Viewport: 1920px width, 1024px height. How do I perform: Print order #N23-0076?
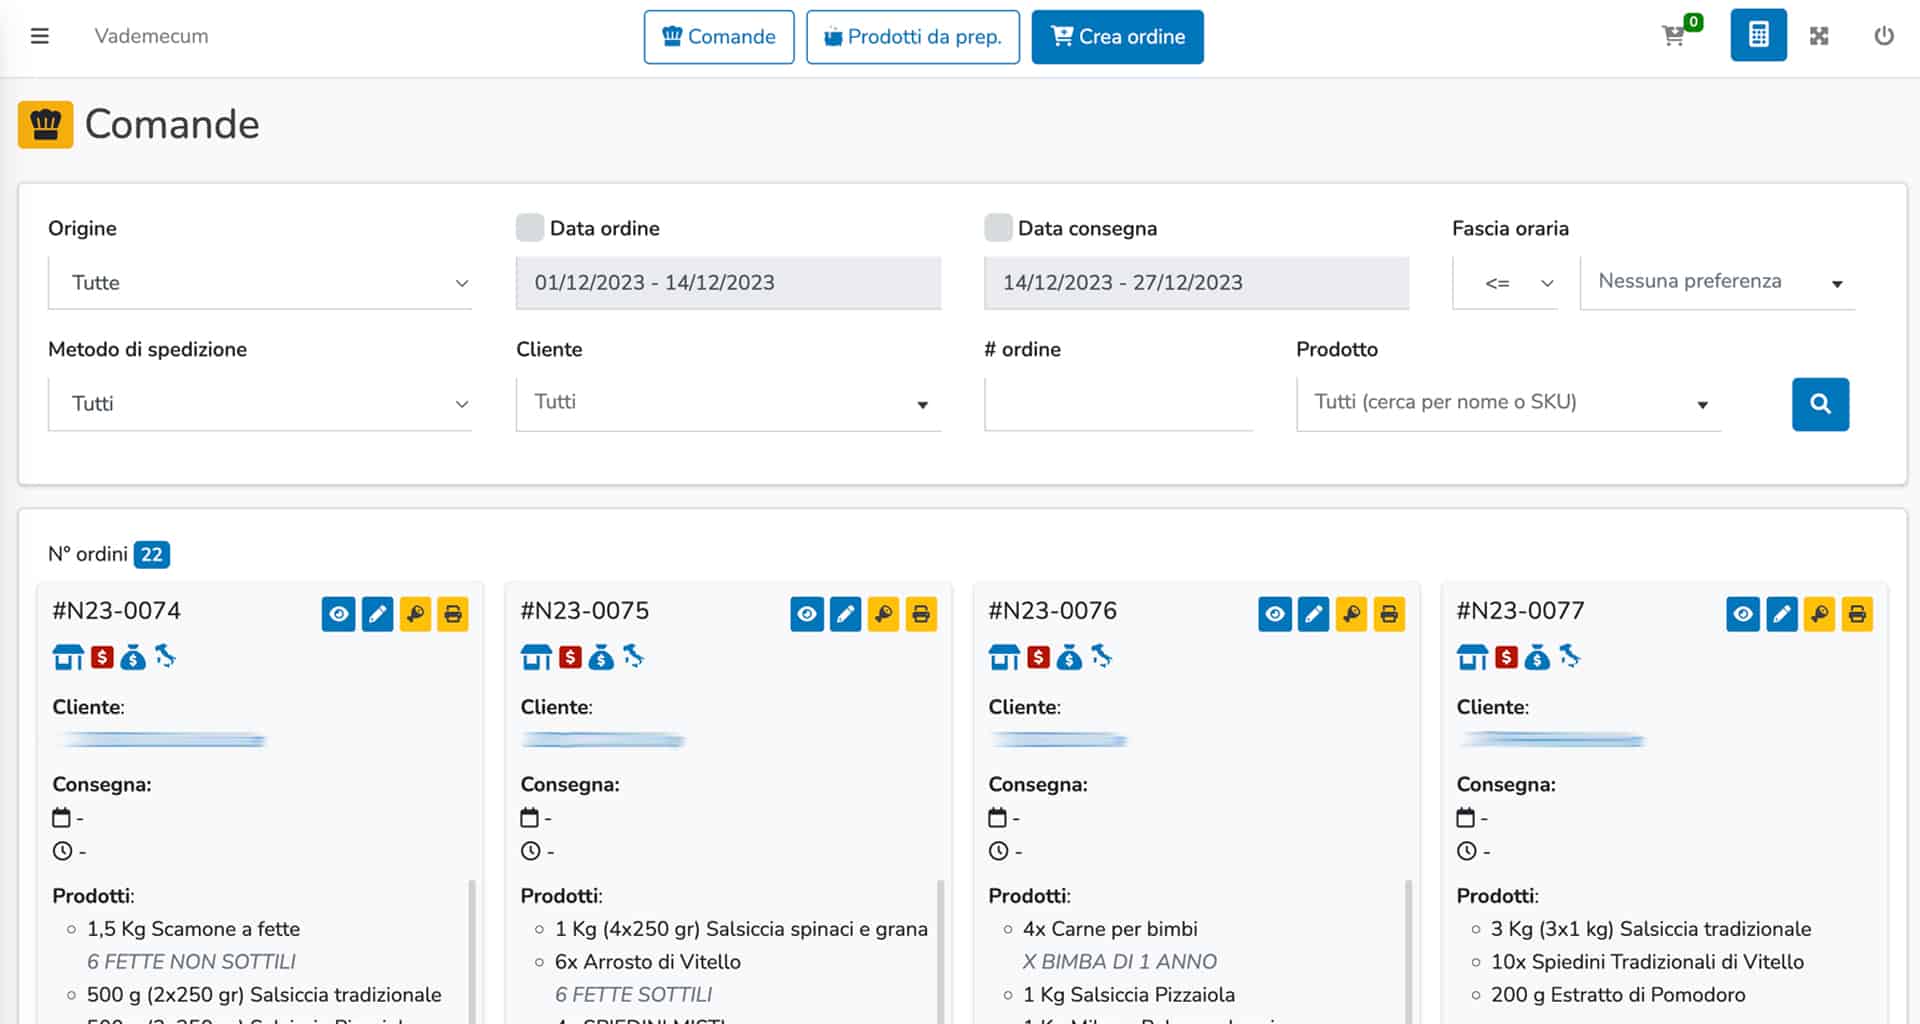(1388, 614)
